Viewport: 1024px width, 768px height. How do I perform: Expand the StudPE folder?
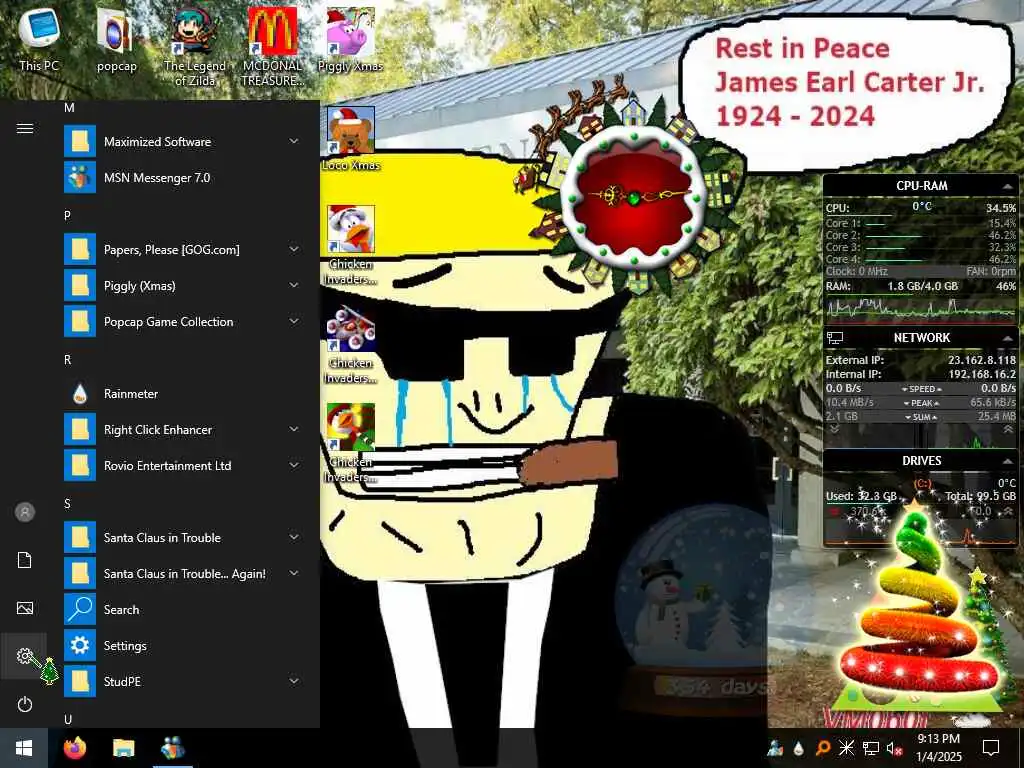pyautogui.click(x=294, y=680)
